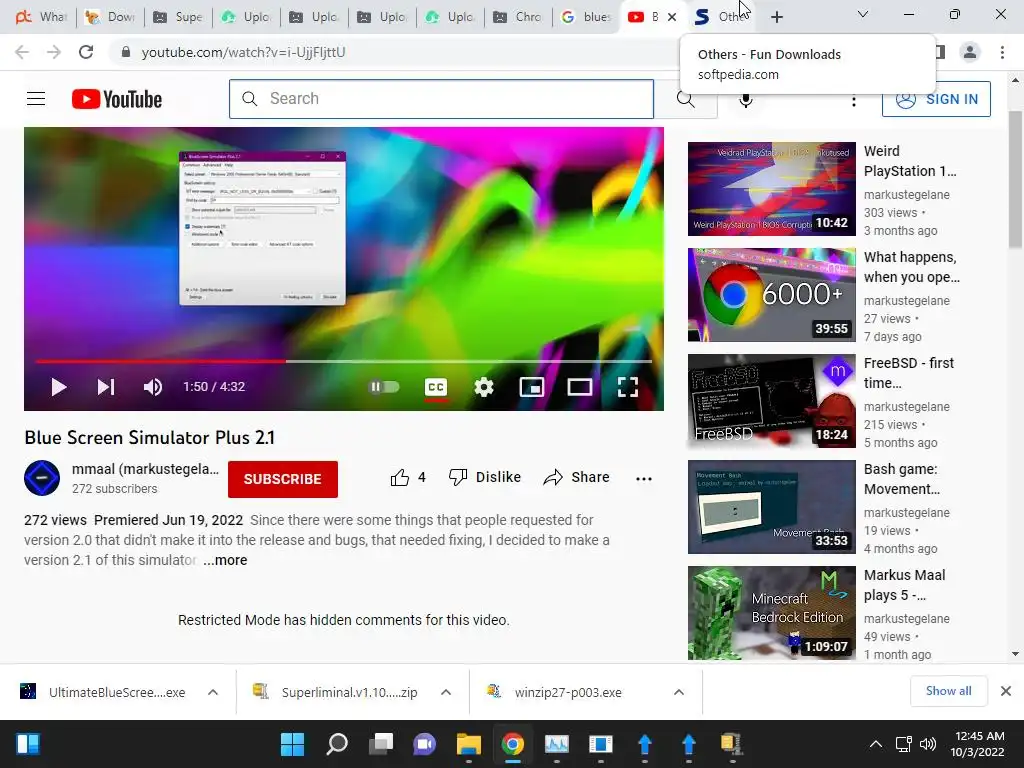
Task: Go forward in browser history
Action: [54, 52]
